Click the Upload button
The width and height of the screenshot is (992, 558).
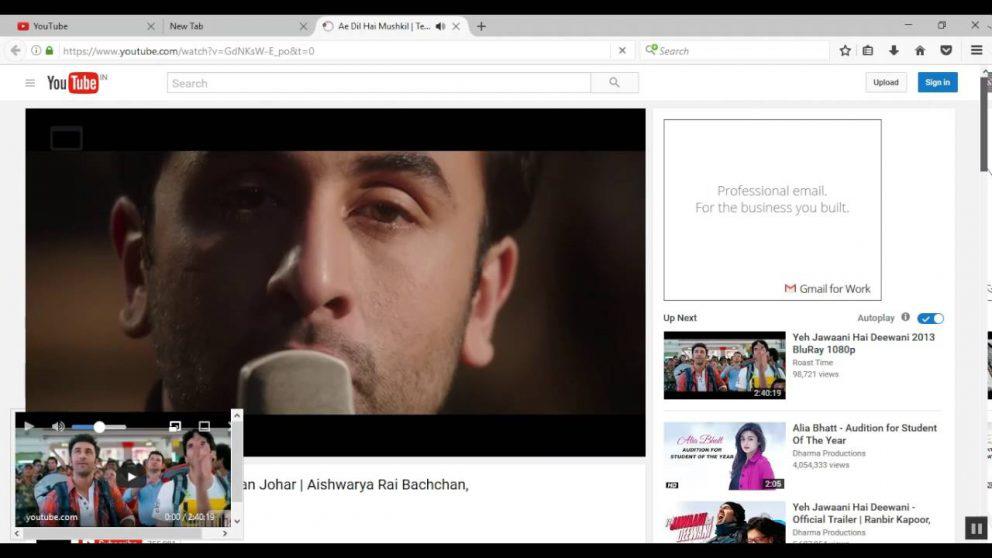point(886,82)
